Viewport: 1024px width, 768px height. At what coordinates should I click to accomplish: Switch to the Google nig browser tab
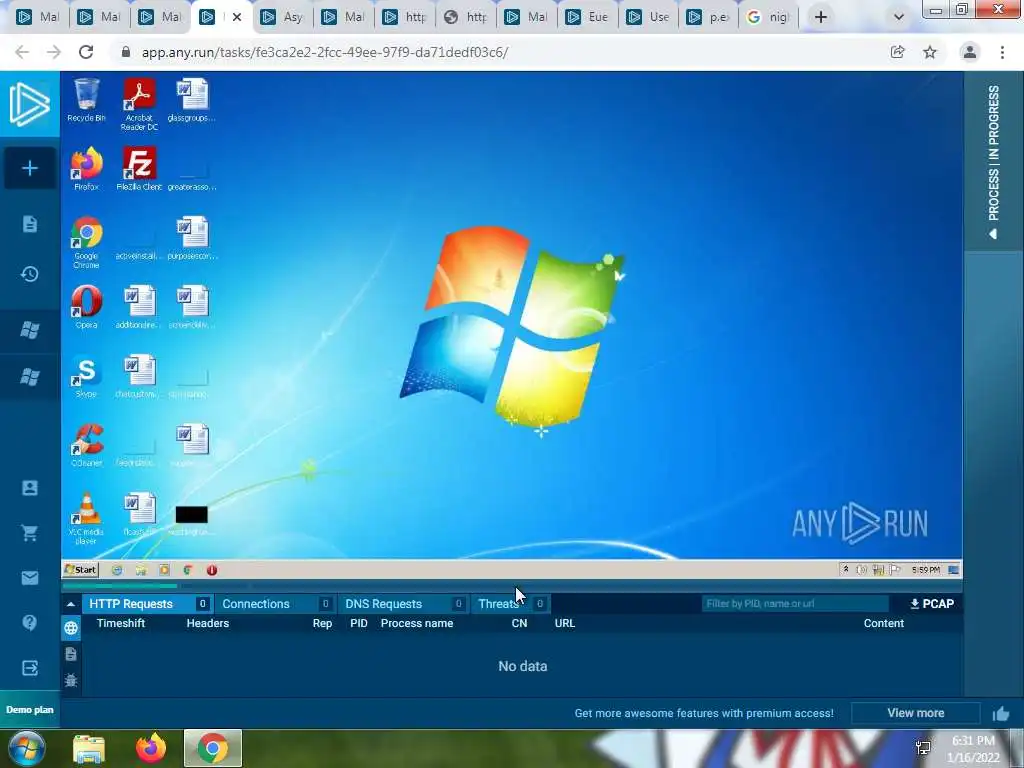click(x=769, y=17)
